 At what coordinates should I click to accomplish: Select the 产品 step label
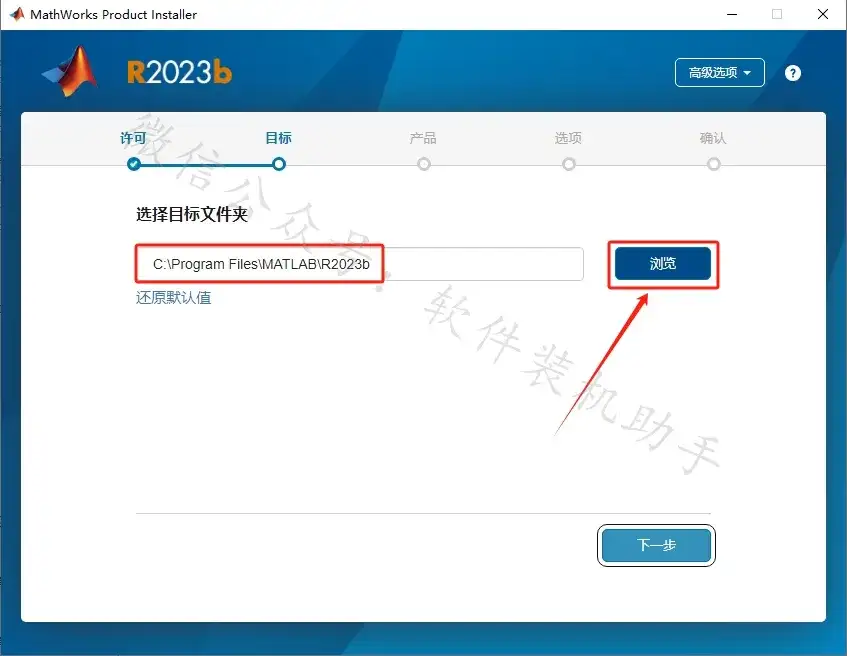(423, 138)
